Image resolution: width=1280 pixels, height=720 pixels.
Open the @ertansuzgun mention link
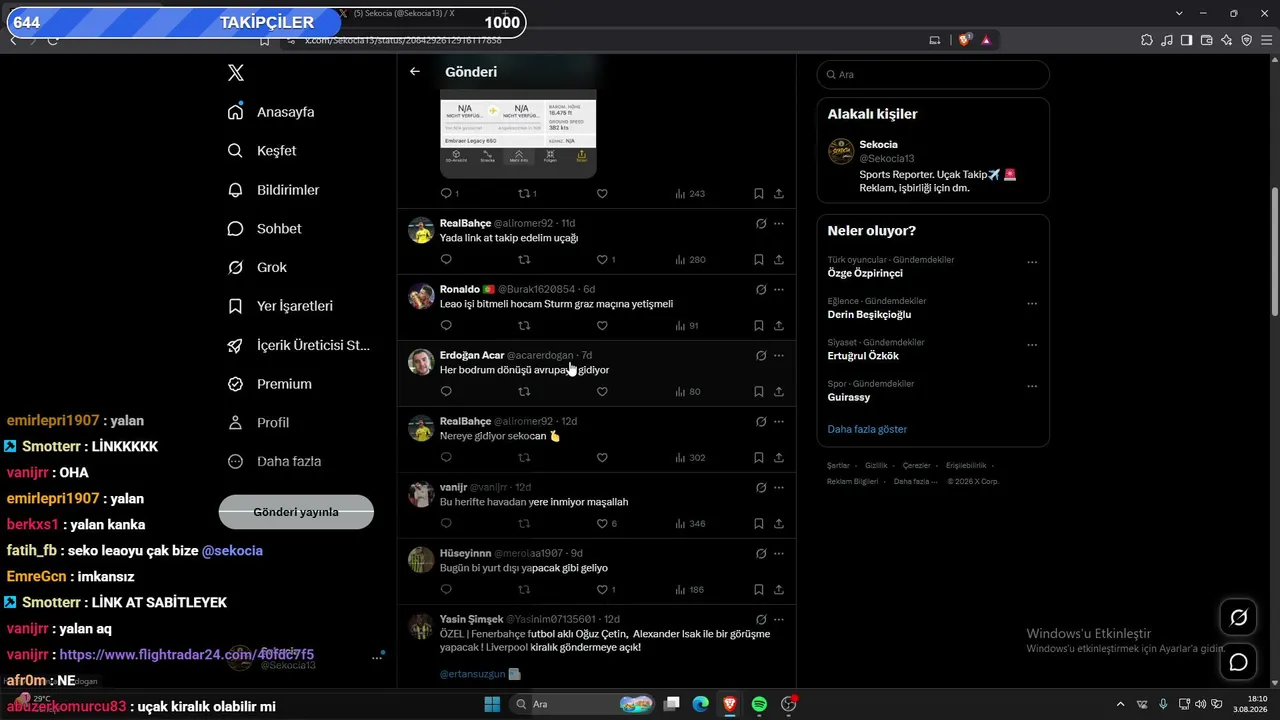[472, 674]
